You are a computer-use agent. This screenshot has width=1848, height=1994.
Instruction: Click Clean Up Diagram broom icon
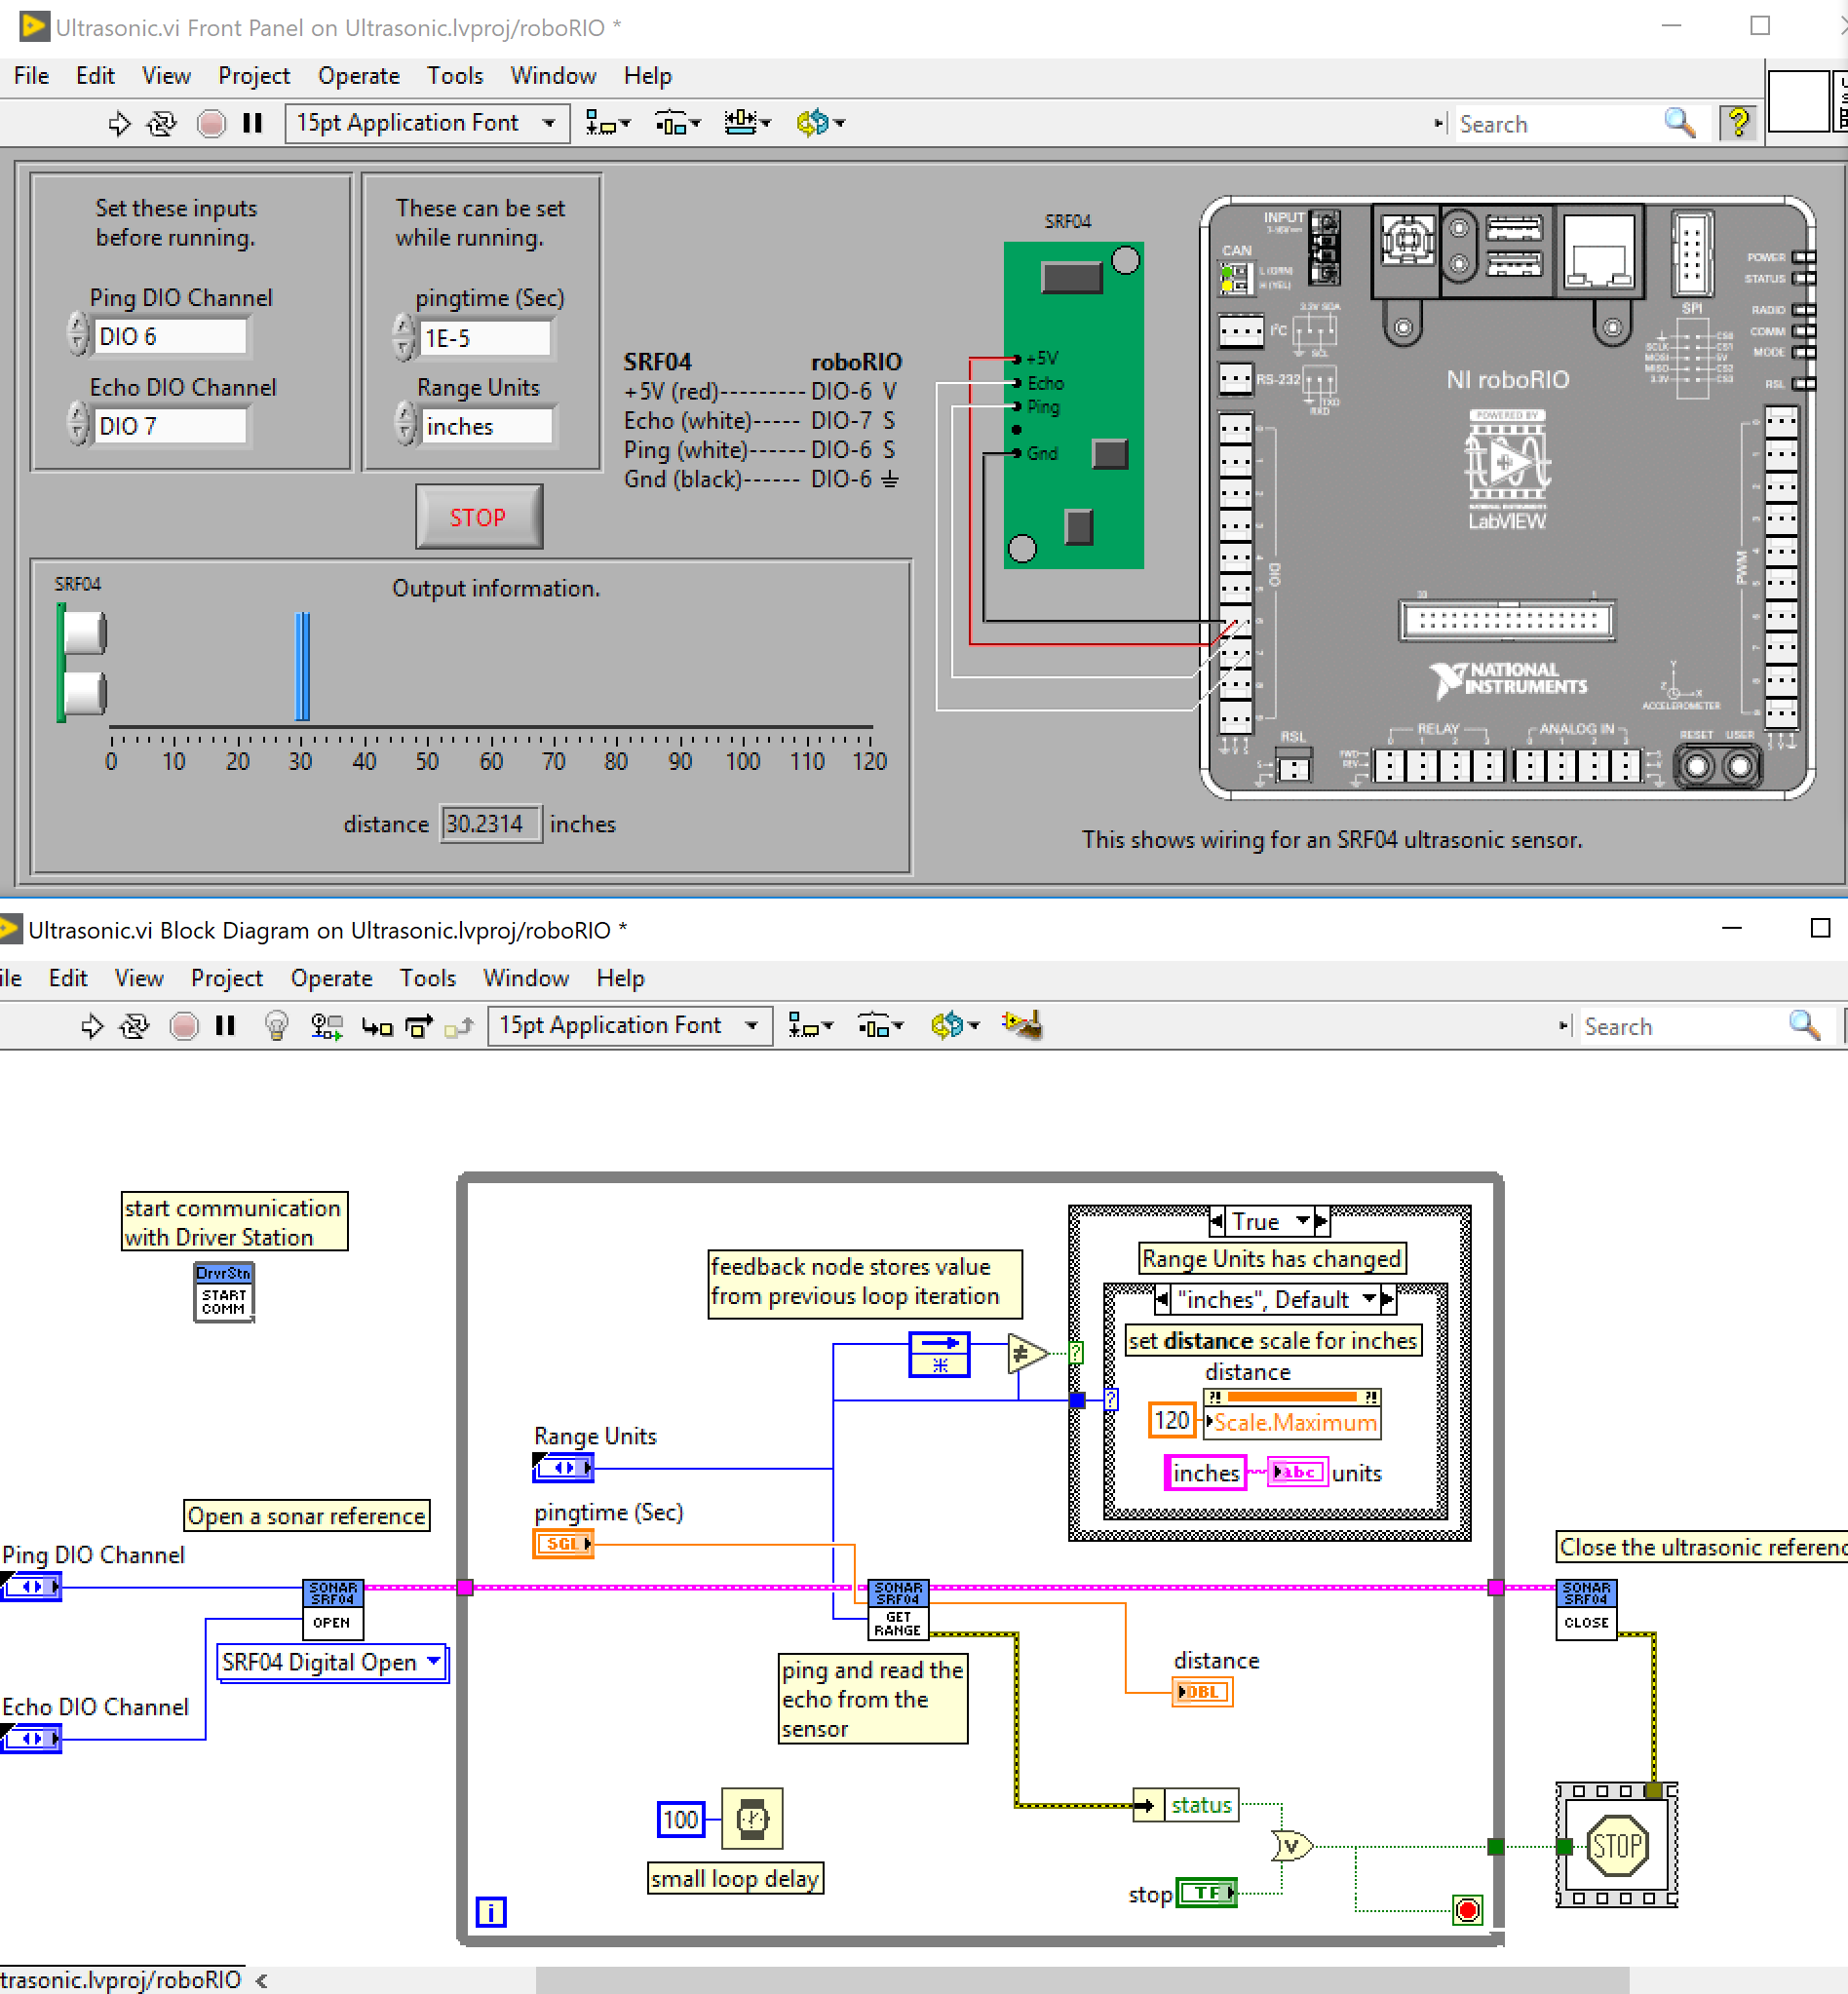tap(1022, 1025)
